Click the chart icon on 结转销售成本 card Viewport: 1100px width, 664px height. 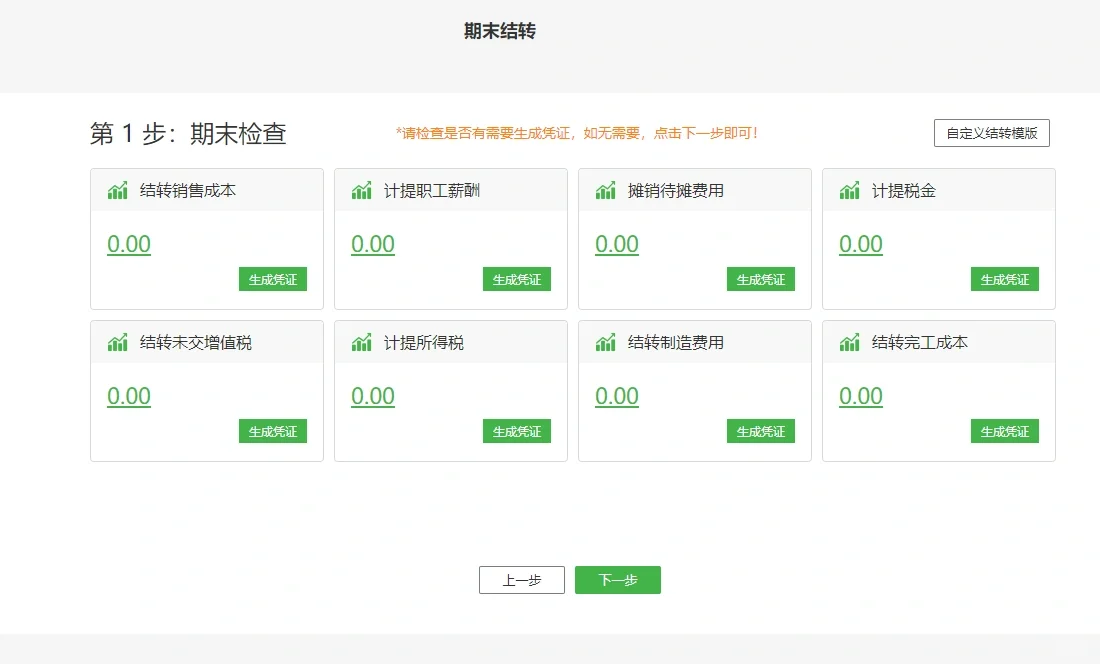117,189
